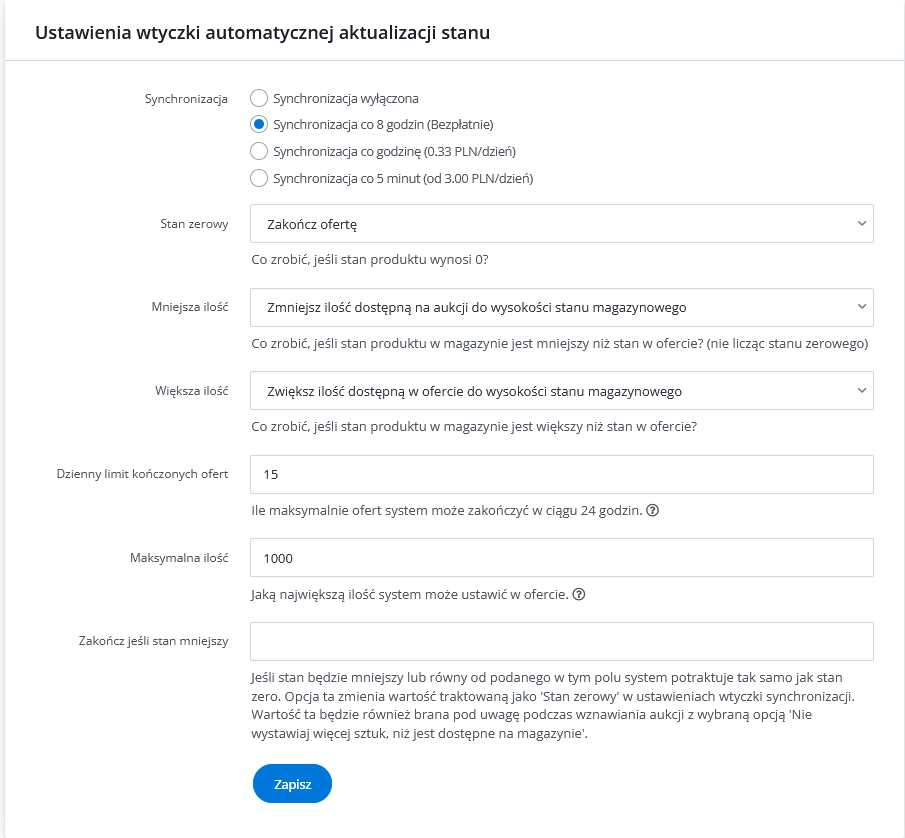Focus the 'Maksymalna ilość' input field
905x838 pixels.
click(x=562, y=558)
